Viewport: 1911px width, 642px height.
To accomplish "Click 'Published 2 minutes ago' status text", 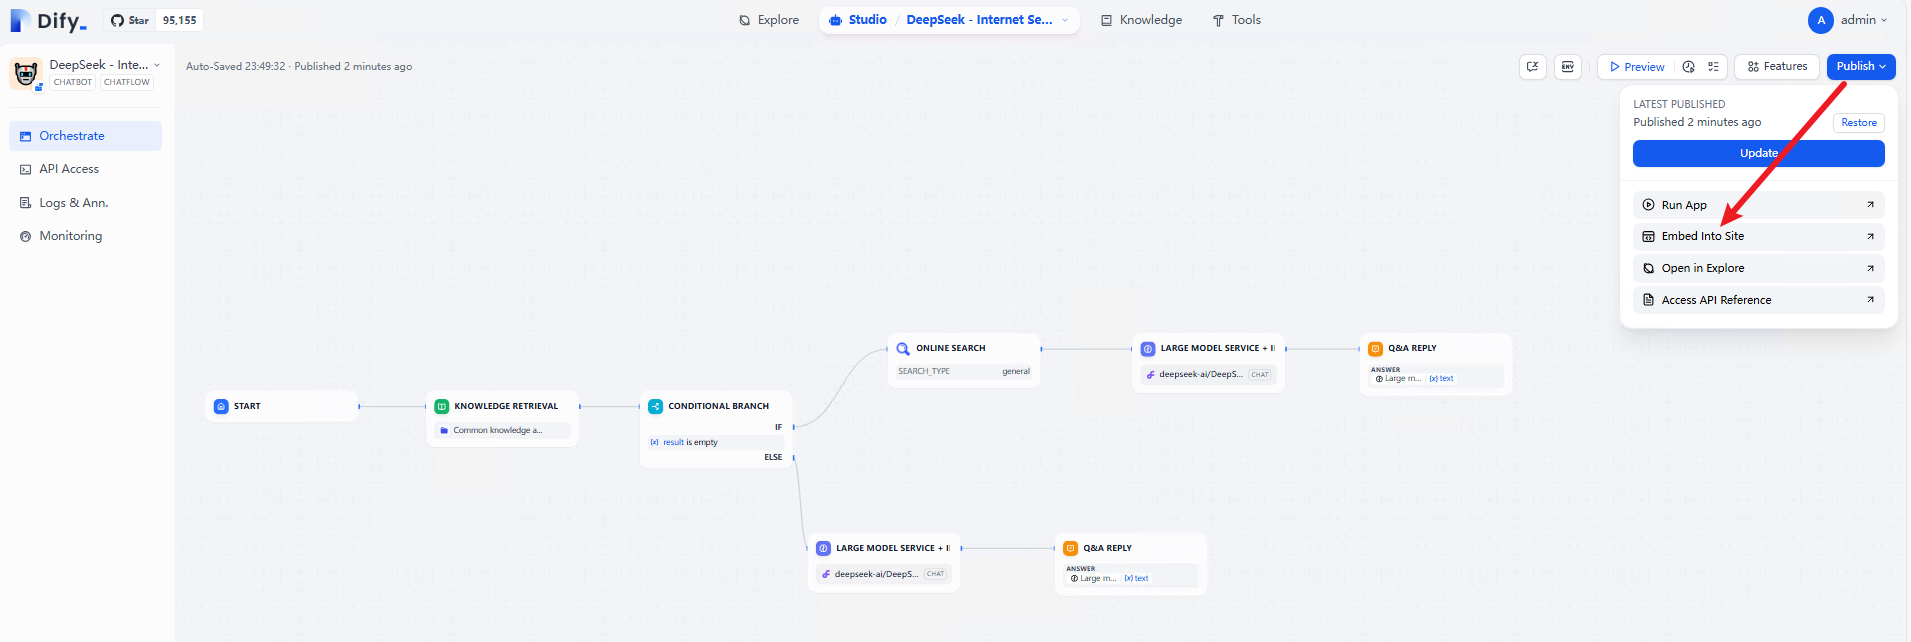I will (353, 67).
